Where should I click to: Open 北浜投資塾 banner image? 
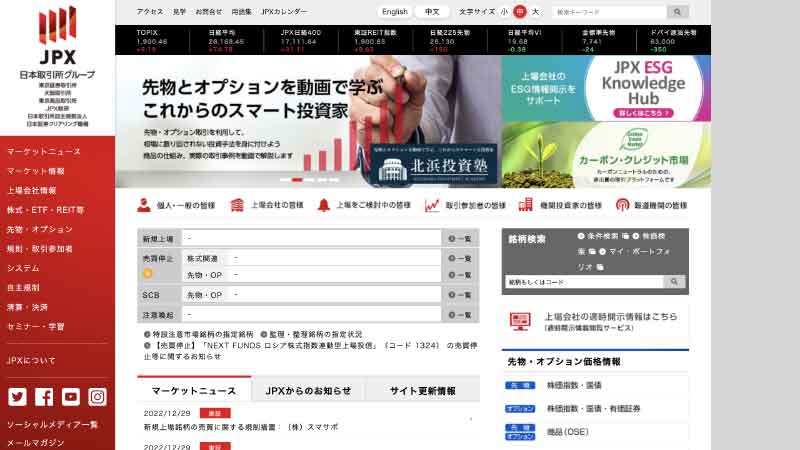point(434,165)
